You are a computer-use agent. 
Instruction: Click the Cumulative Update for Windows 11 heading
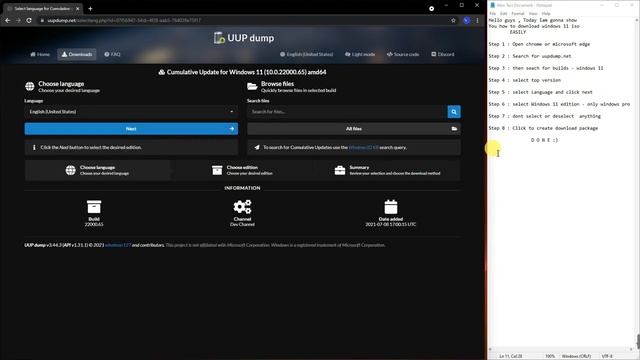(x=242, y=72)
